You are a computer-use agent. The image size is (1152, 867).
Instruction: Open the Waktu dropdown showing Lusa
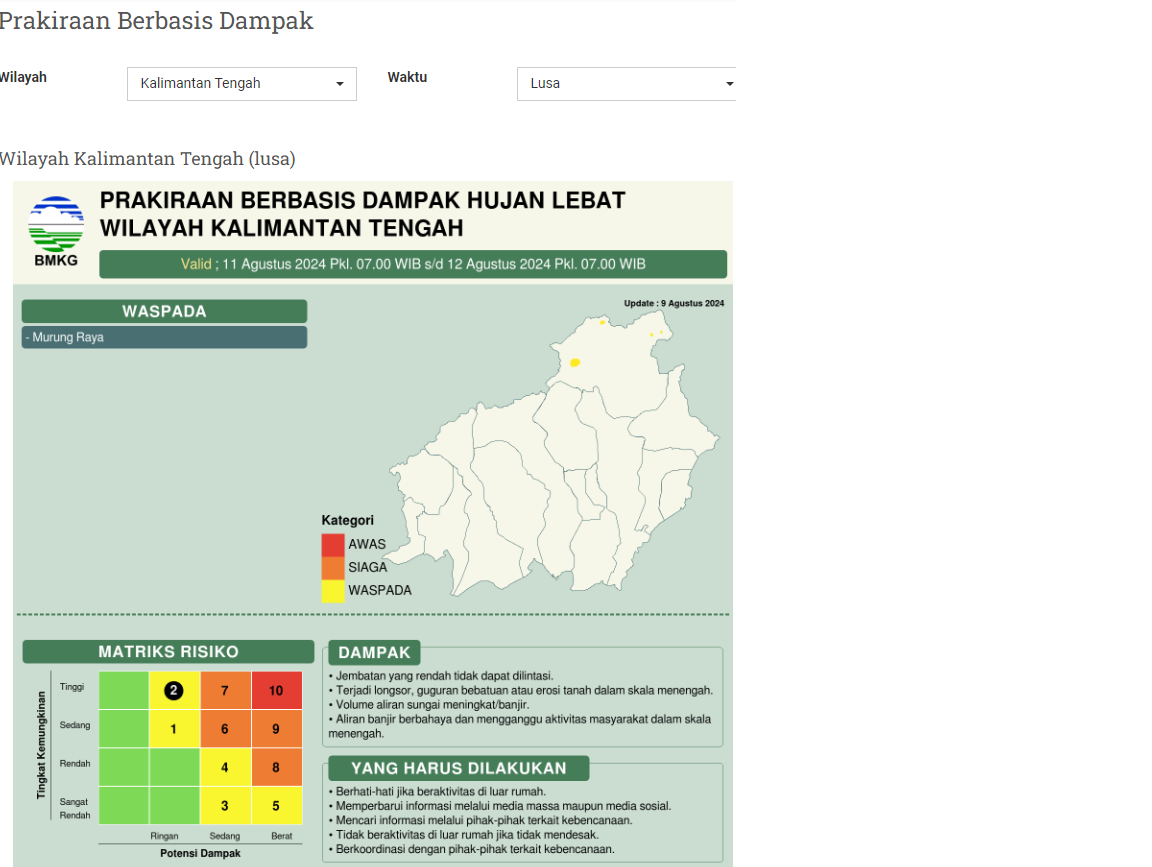tap(626, 84)
